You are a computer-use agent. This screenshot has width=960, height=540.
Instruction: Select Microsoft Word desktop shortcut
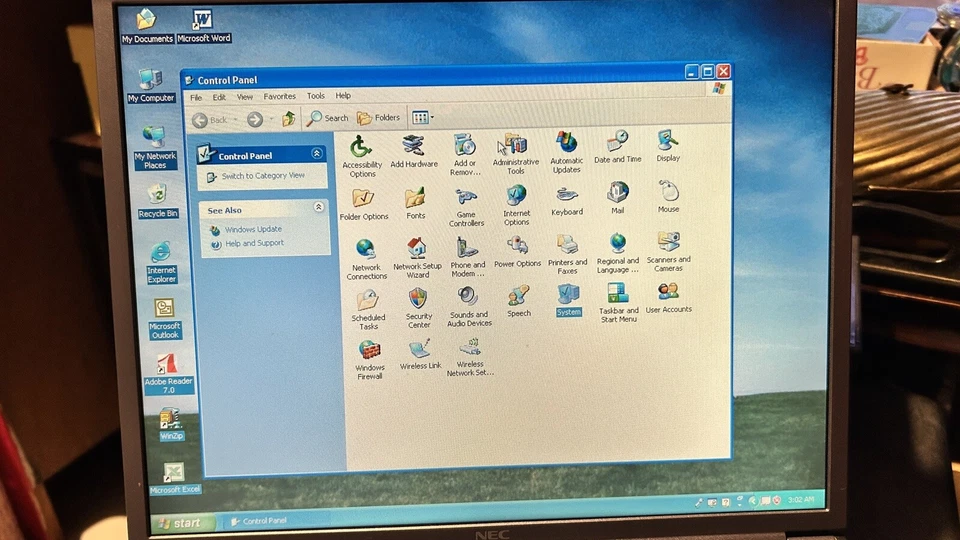(x=203, y=26)
